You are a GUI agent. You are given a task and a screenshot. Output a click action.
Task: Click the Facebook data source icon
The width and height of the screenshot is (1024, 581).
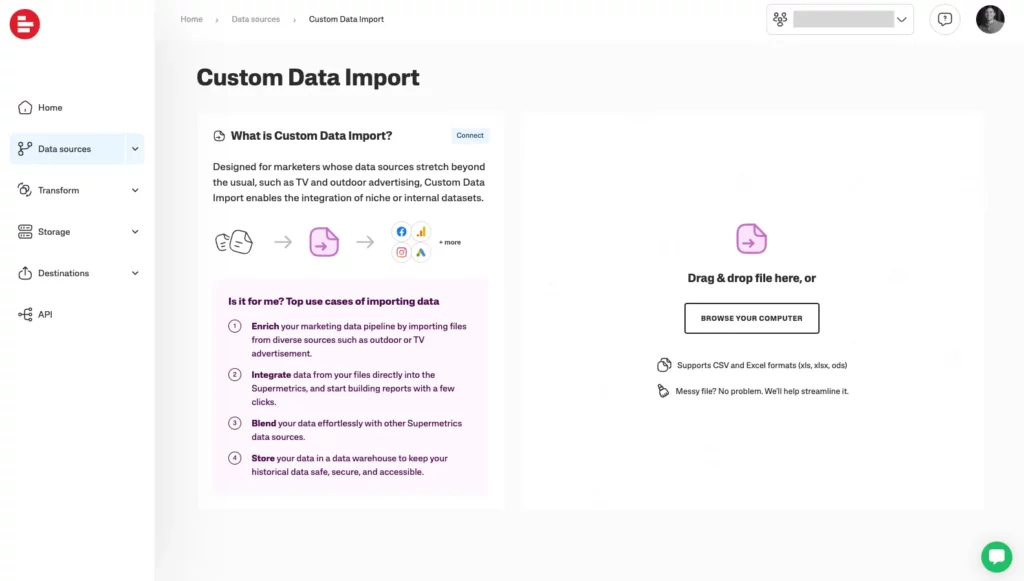(401, 231)
